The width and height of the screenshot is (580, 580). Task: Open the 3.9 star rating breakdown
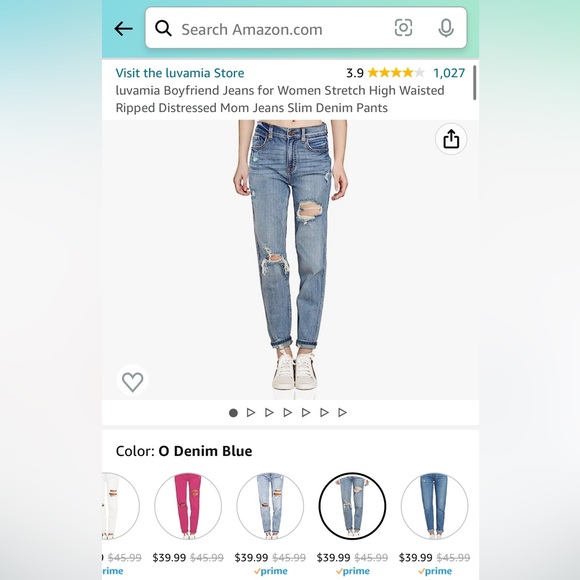click(385, 73)
